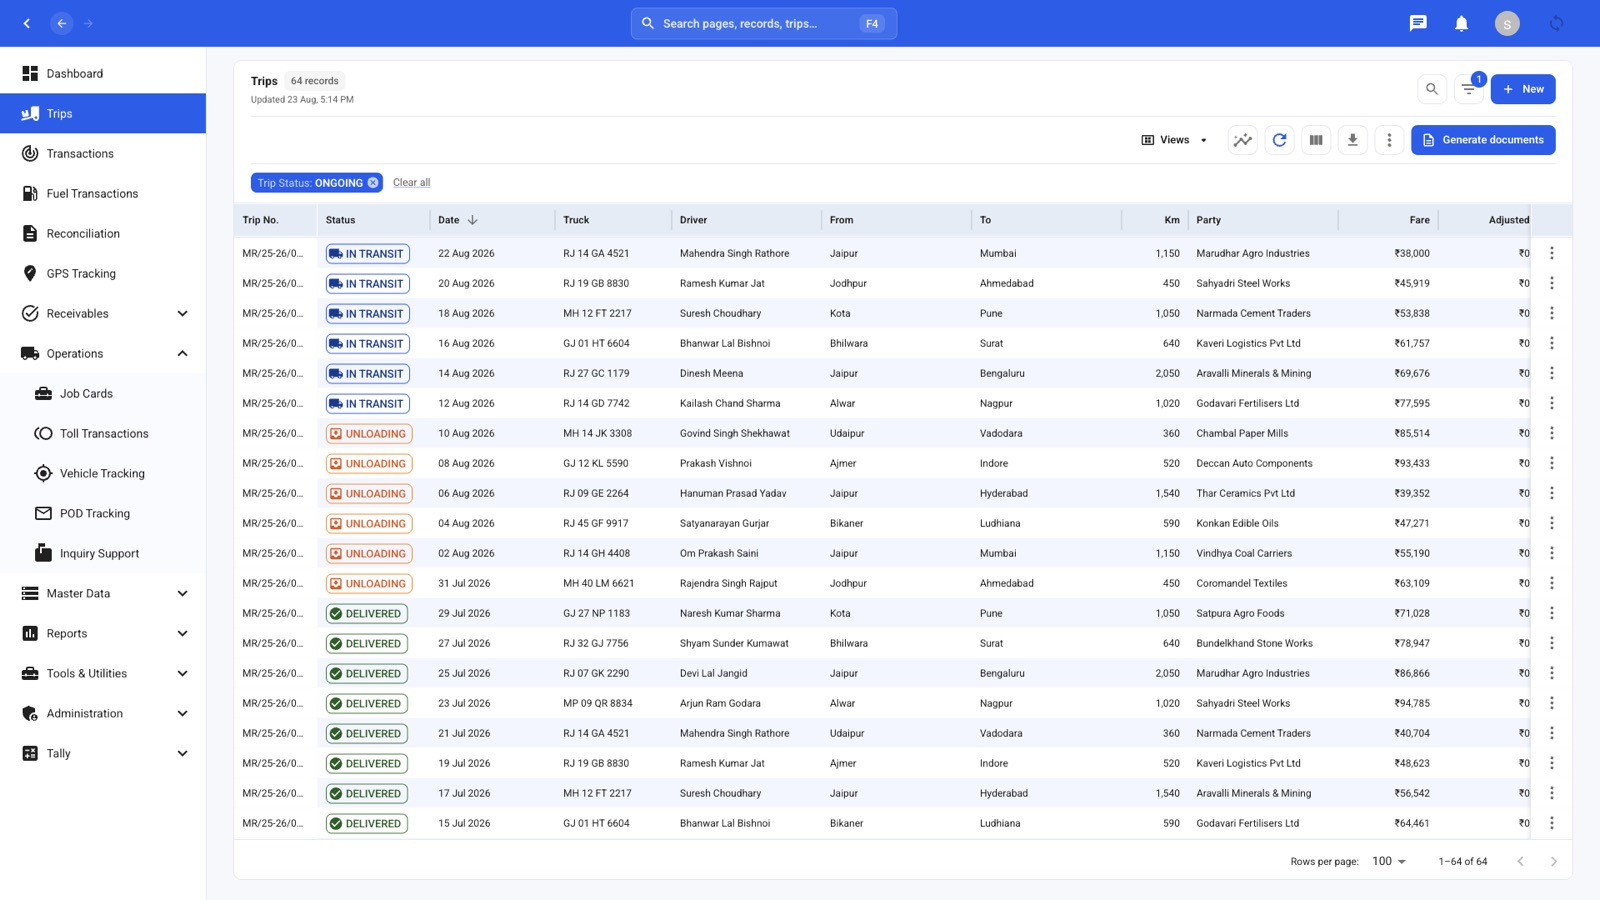Open the Reconciliation page

pos(103,233)
